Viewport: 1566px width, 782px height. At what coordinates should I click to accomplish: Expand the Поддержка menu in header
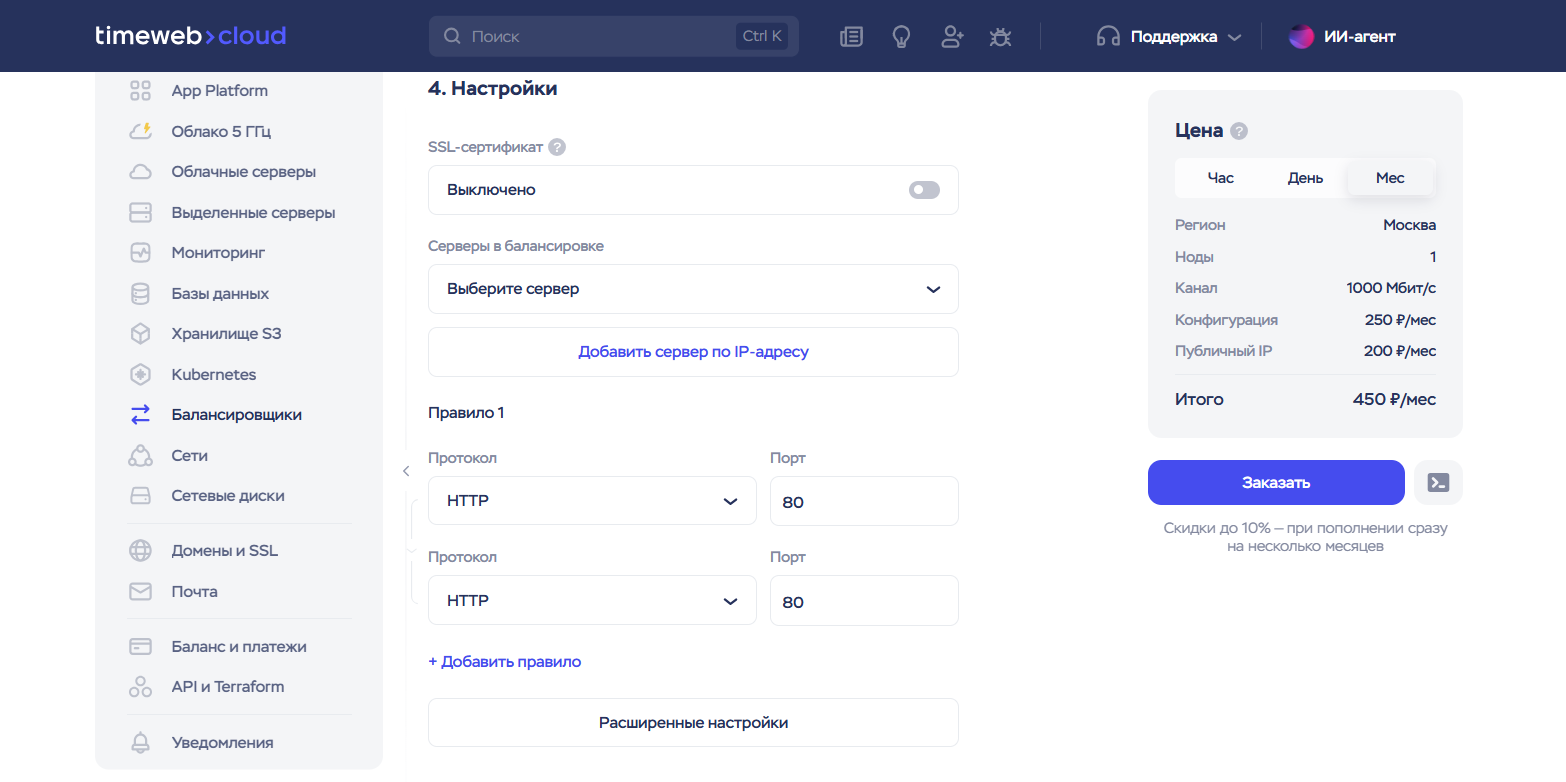click(1169, 37)
